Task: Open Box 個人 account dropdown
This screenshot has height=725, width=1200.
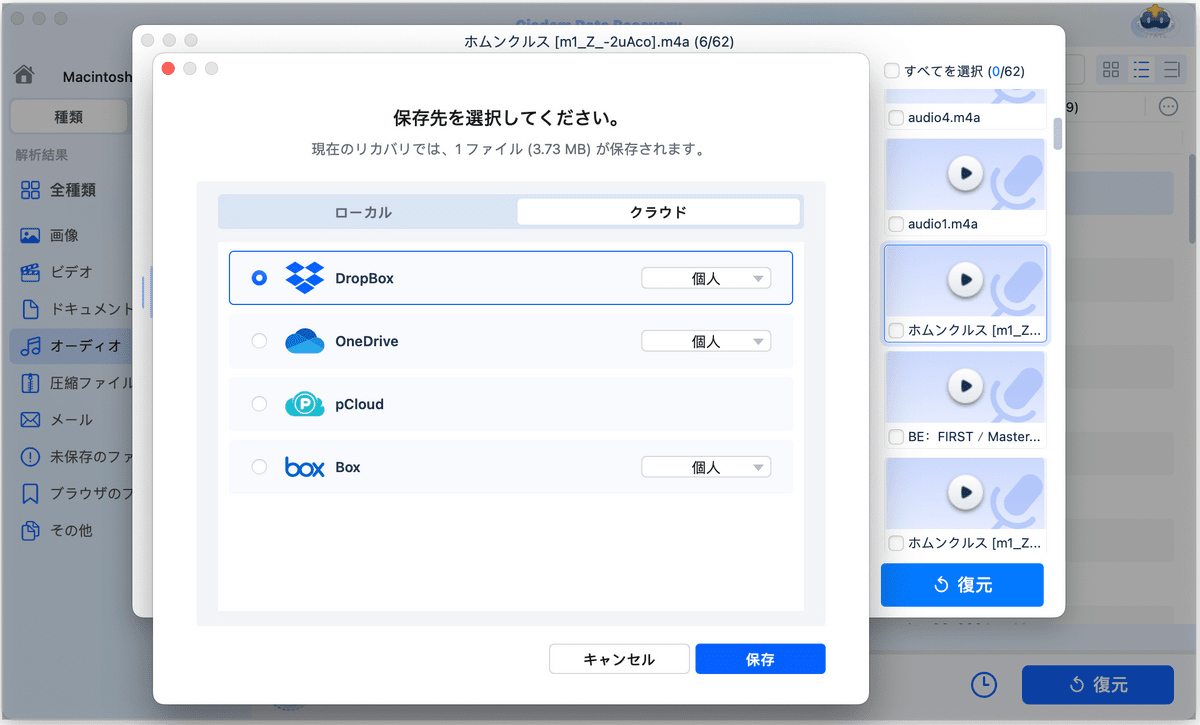Action: point(706,467)
